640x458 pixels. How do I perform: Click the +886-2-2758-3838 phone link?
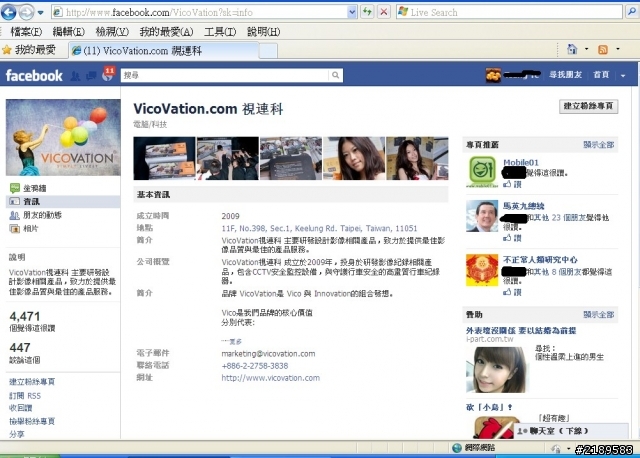[255, 366]
